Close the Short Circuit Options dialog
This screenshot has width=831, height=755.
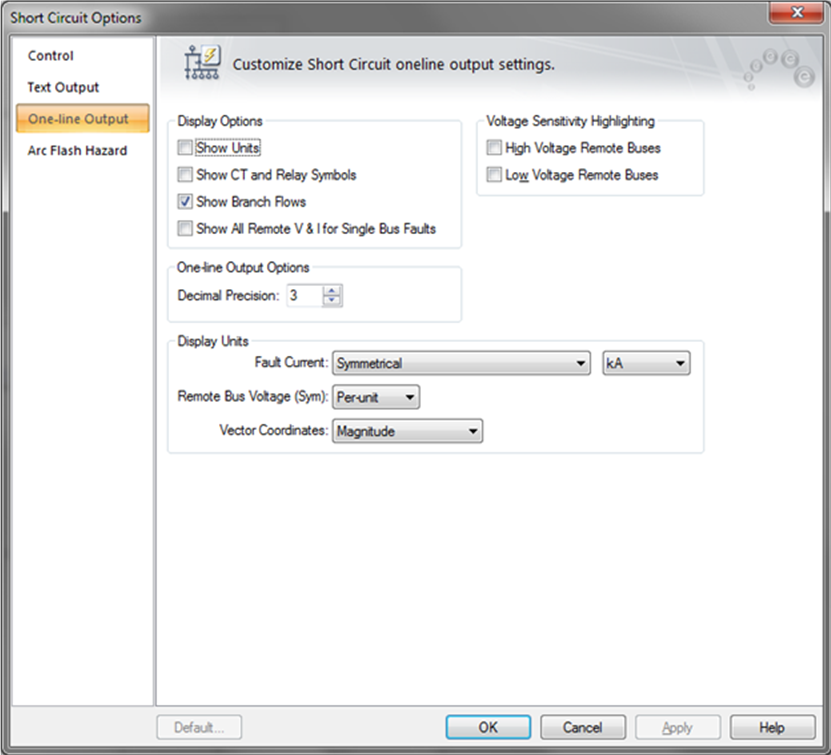(799, 14)
